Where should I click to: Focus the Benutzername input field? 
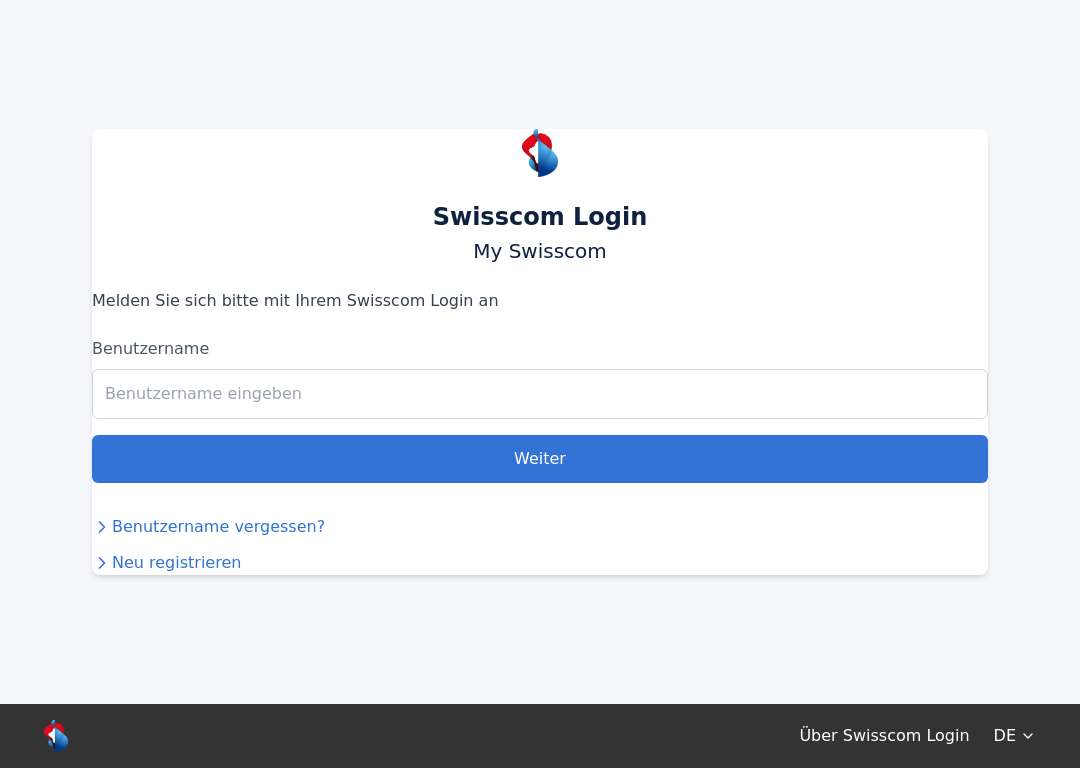point(540,394)
